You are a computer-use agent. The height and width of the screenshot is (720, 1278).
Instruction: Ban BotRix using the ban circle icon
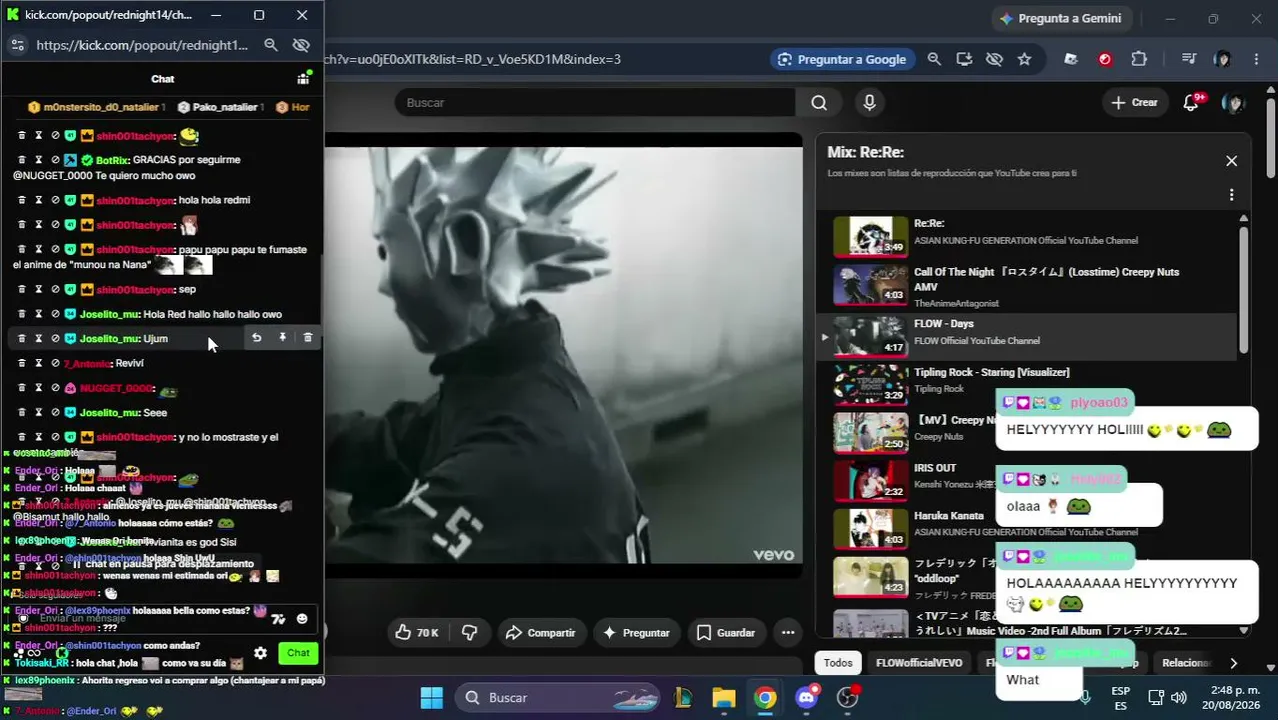[54, 160]
